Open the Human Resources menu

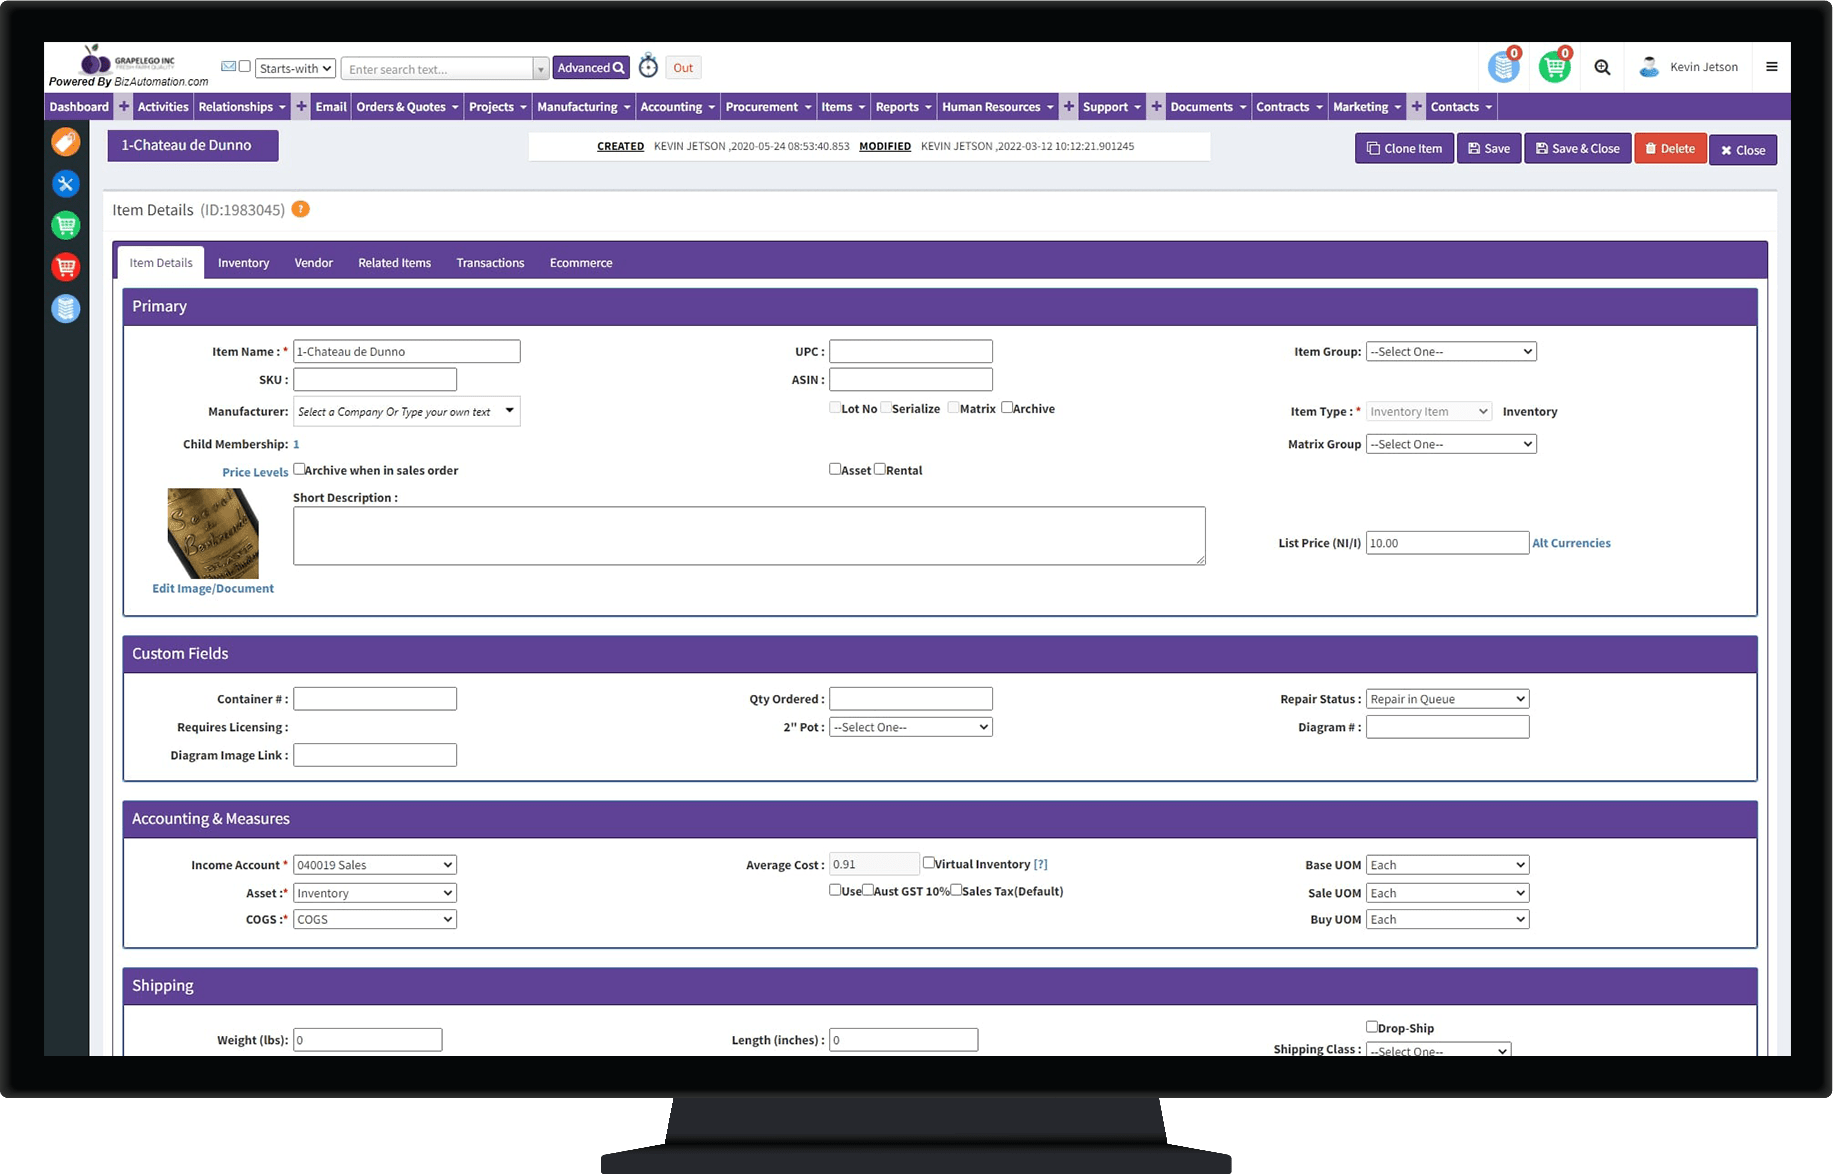tap(998, 107)
